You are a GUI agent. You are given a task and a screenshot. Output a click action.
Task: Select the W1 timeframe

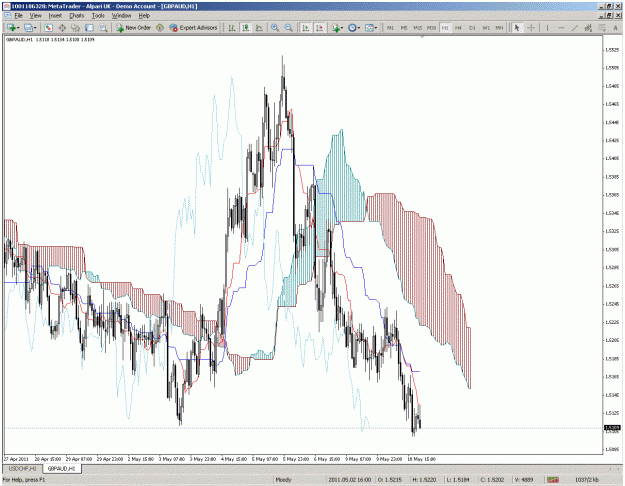[486, 28]
